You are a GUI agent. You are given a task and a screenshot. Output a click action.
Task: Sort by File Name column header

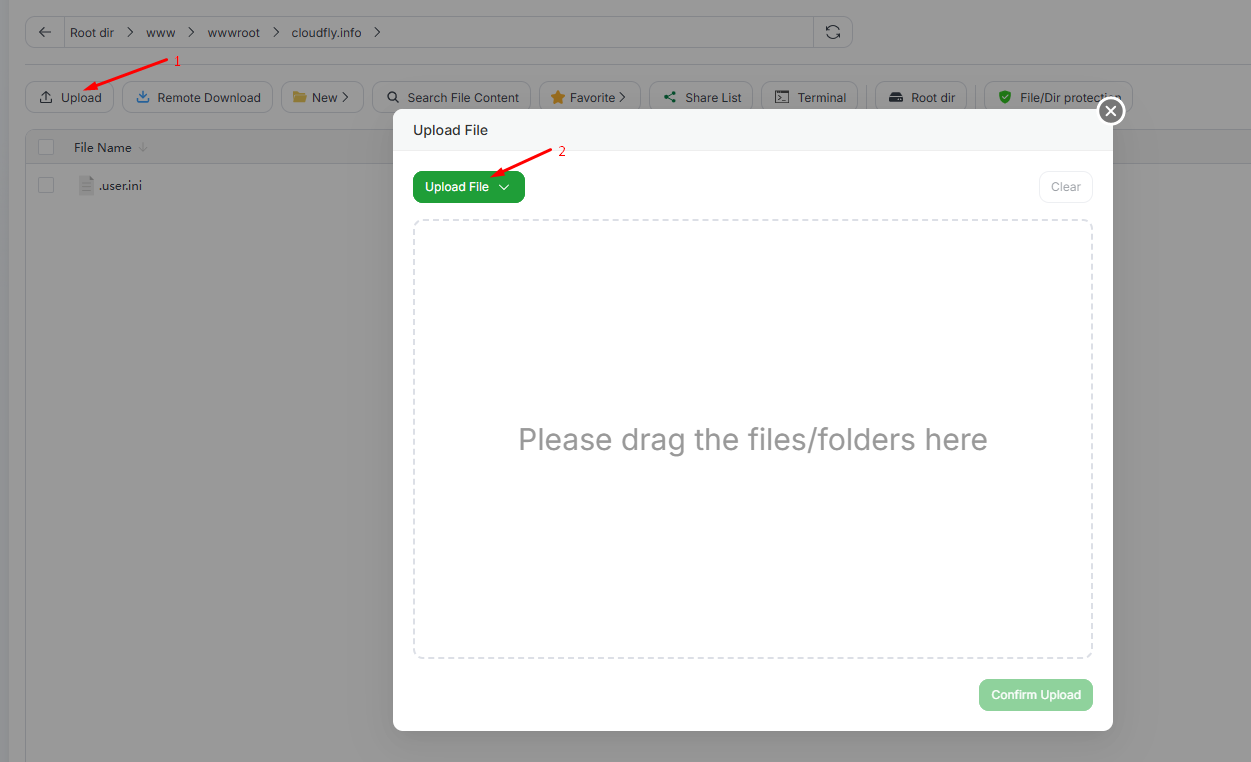coord(103,147)
